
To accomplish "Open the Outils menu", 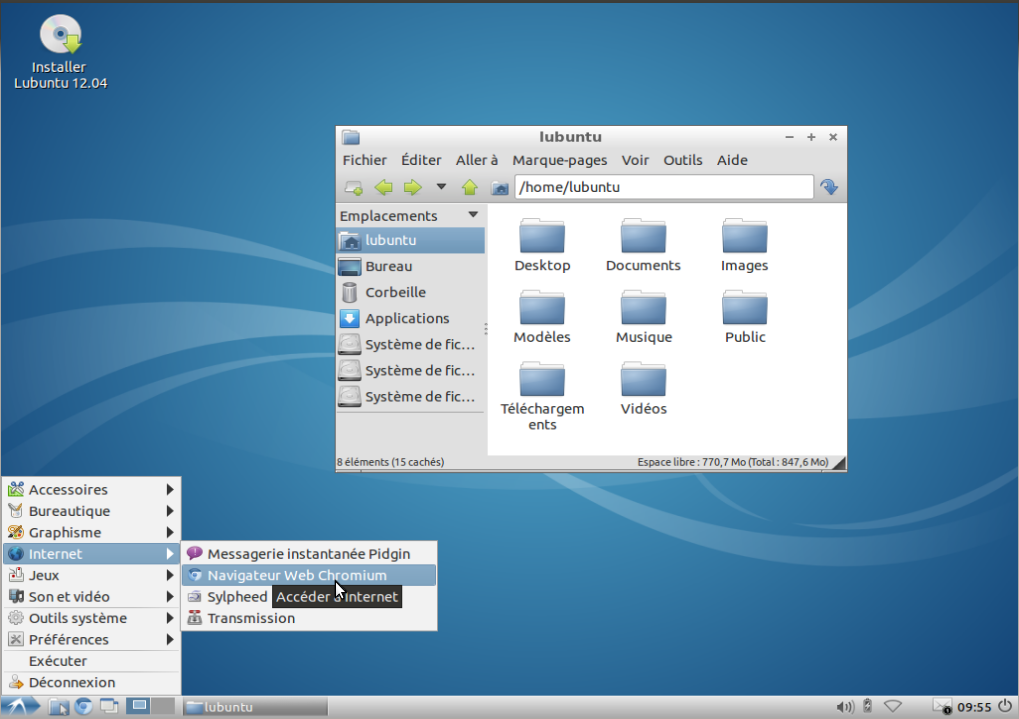I will pyautogui.click(x=682, y=161).
